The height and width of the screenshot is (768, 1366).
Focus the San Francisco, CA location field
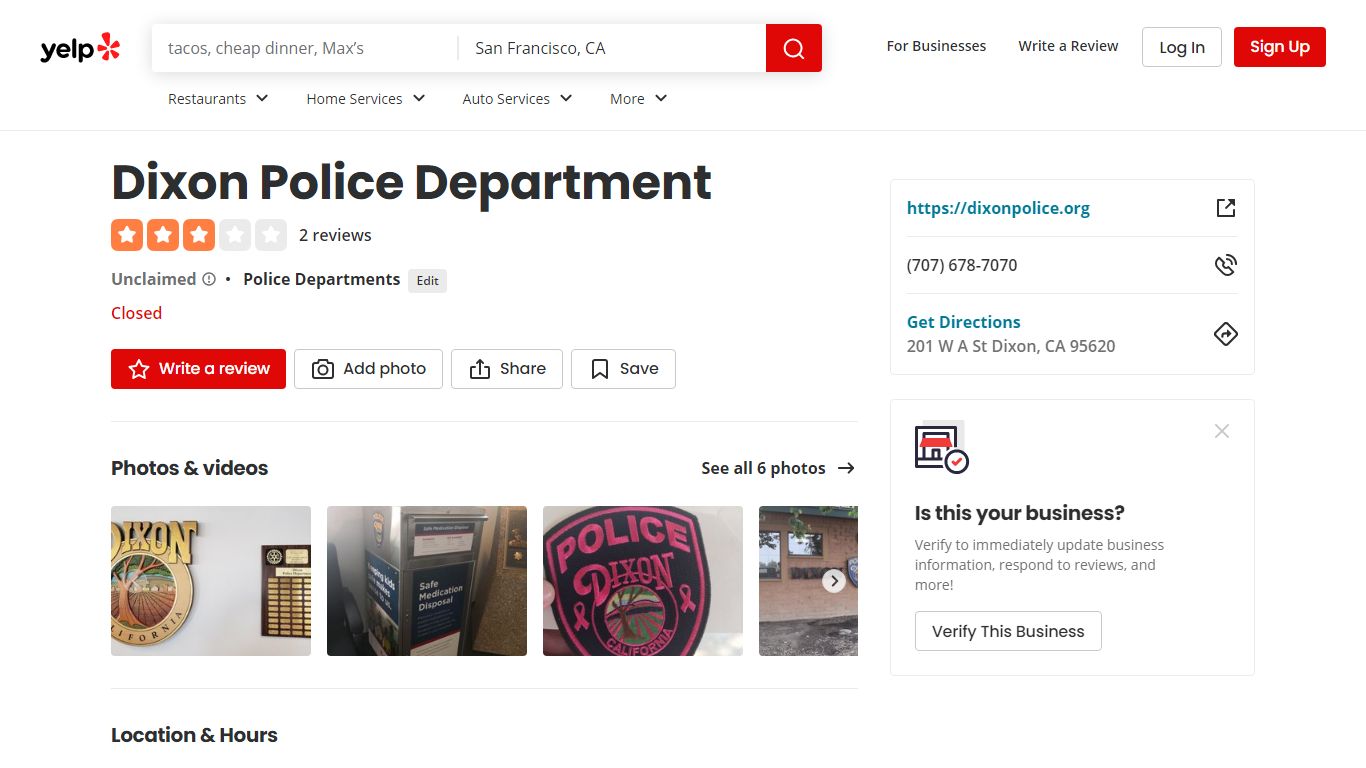pyautogui.click(x=612, y=48)
